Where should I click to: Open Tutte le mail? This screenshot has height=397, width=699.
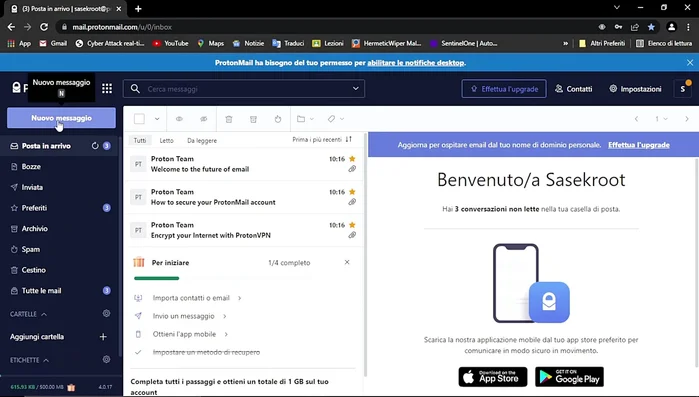tap(41, 291)
